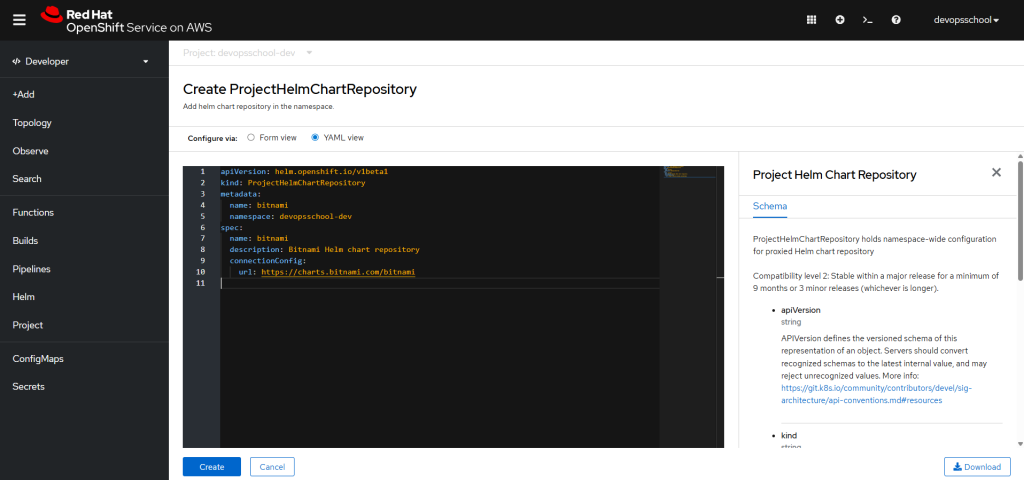Switch to the Schema tab
Viewport: 1024px width, 480px height.
769,206
